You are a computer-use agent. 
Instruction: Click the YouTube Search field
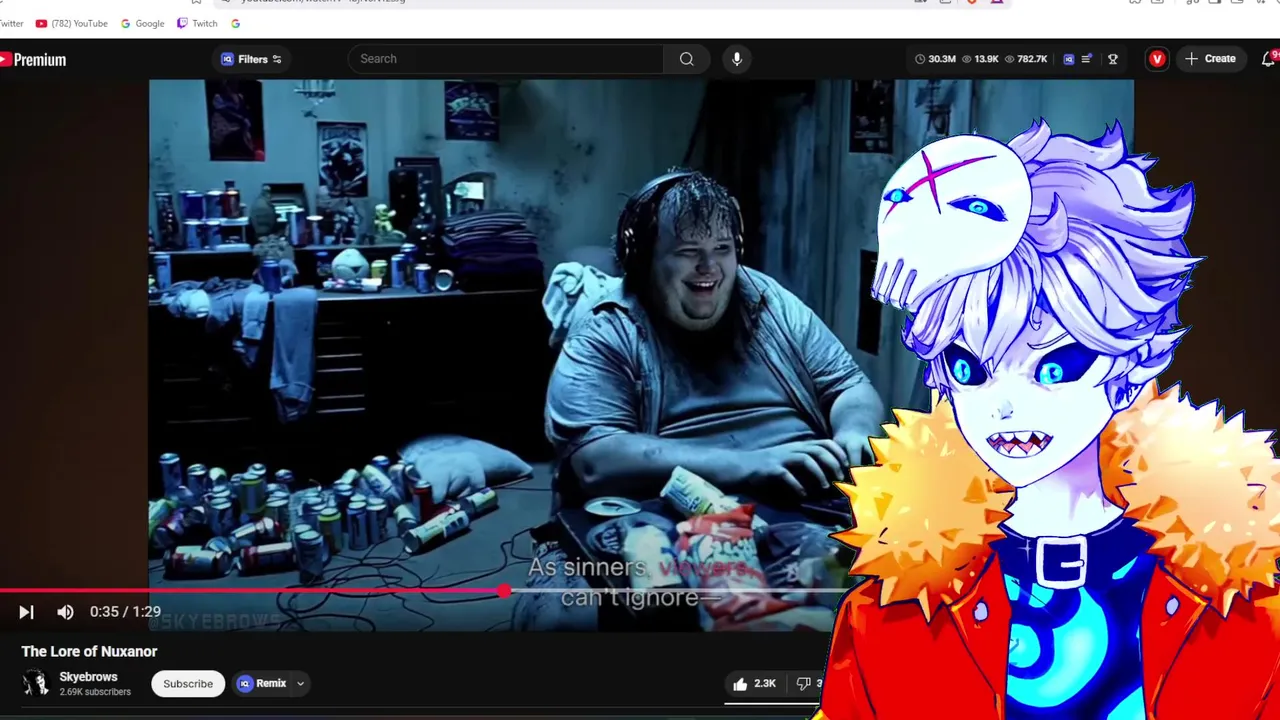coord(506,59)
